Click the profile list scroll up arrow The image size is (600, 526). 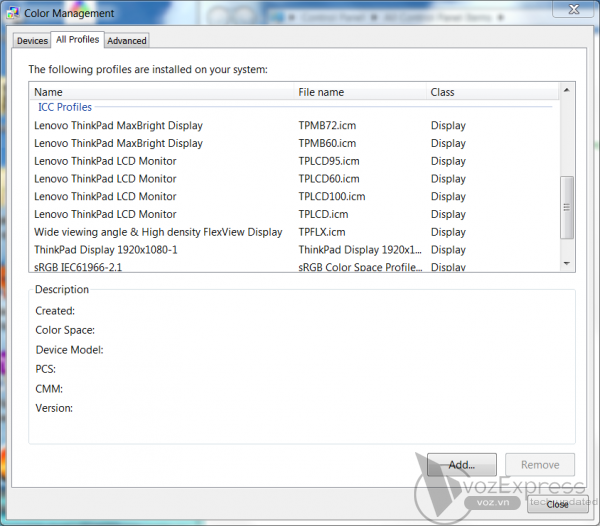(x=567, y=91)
